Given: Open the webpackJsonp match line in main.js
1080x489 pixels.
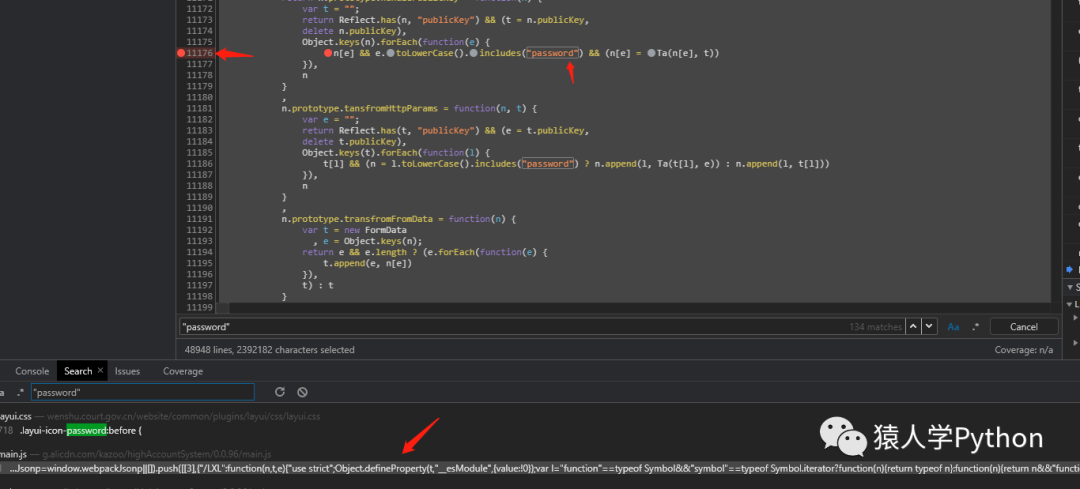Looking at the screenshot, I should [540, 468].
